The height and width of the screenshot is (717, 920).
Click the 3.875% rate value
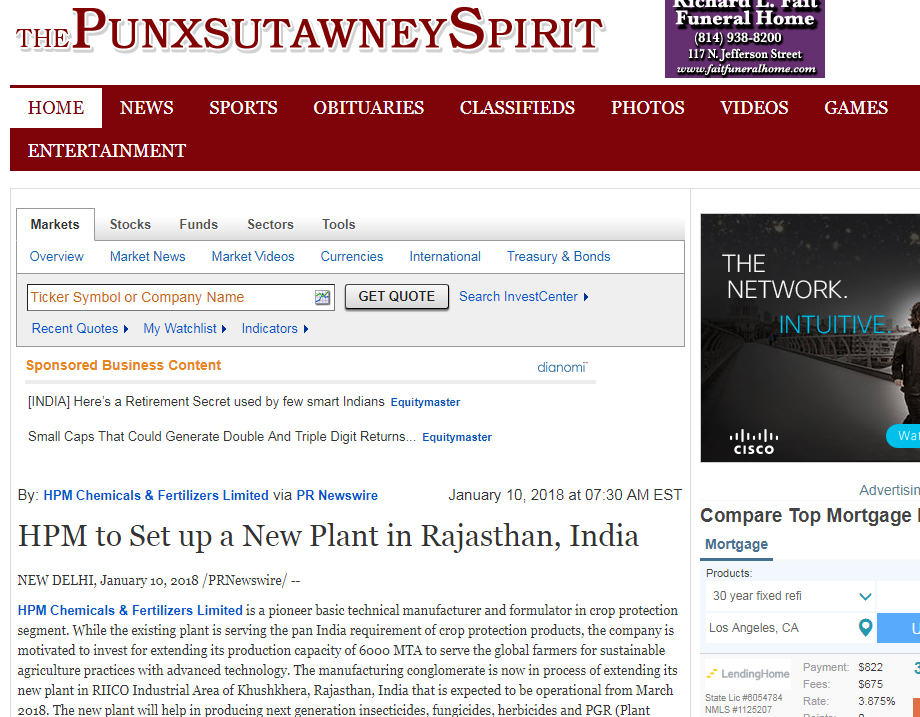tap(877, 701)
